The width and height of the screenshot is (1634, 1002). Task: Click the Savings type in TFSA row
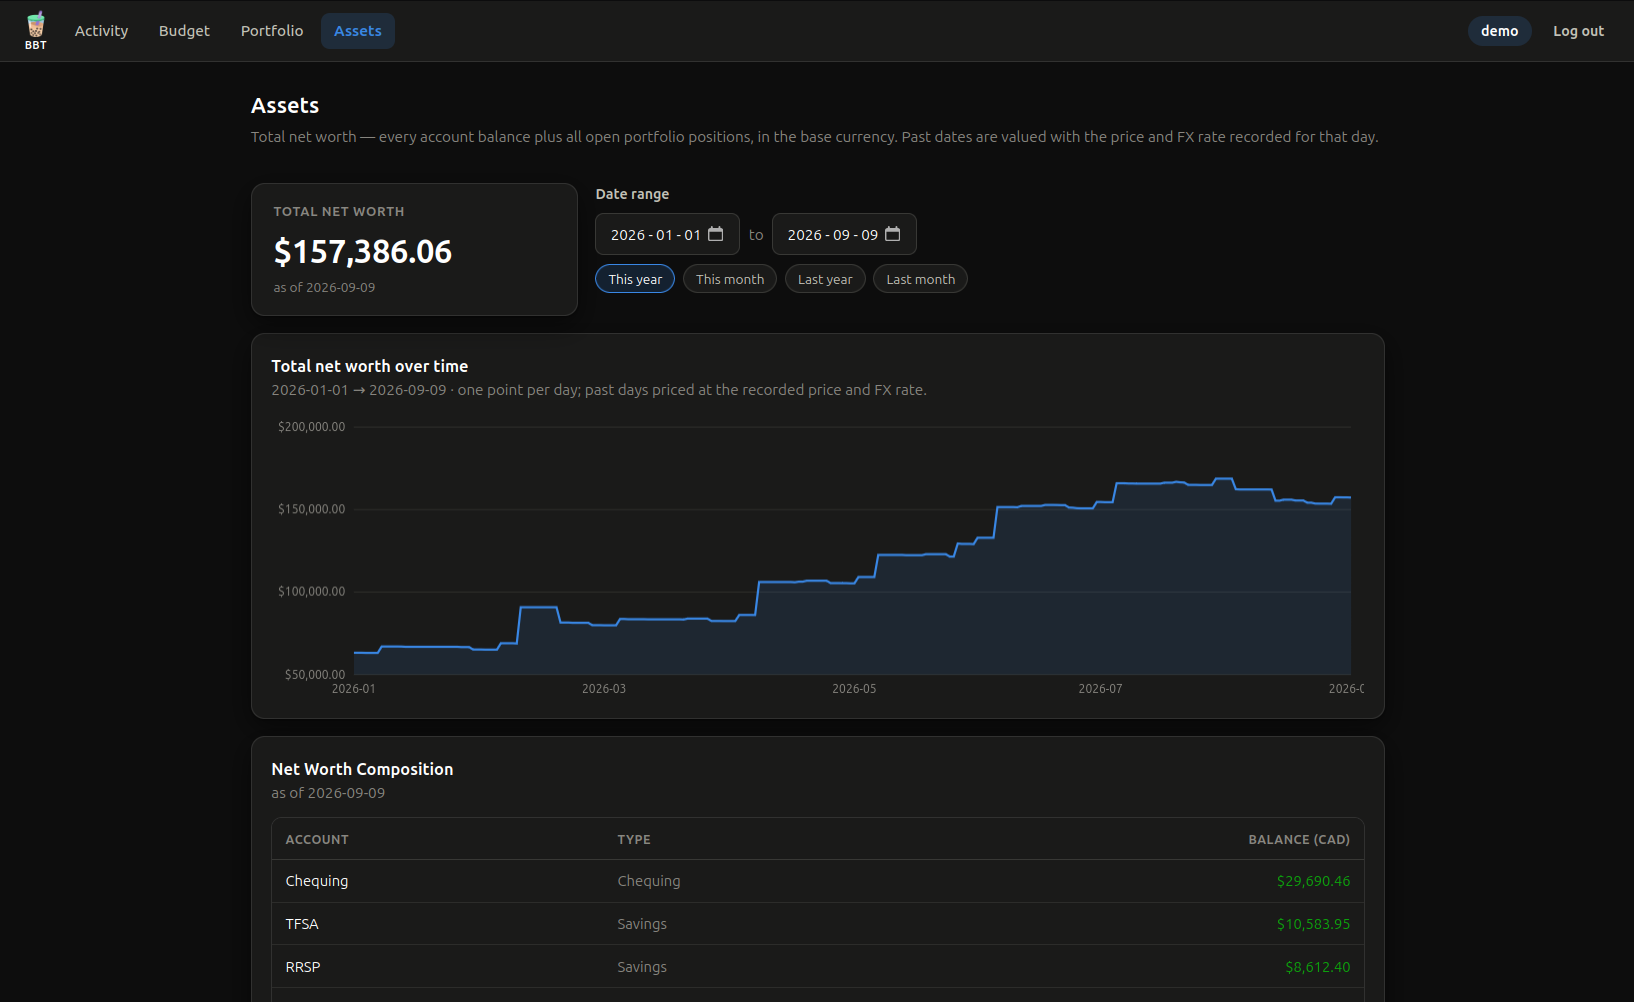[642, 924]
